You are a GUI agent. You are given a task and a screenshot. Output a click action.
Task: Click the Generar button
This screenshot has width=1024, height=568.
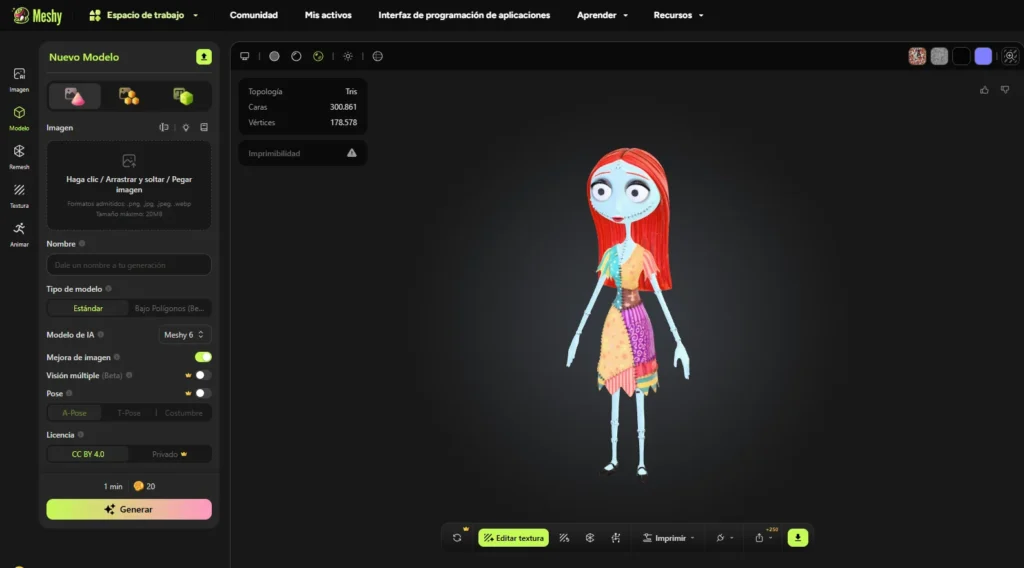point(129,509)
